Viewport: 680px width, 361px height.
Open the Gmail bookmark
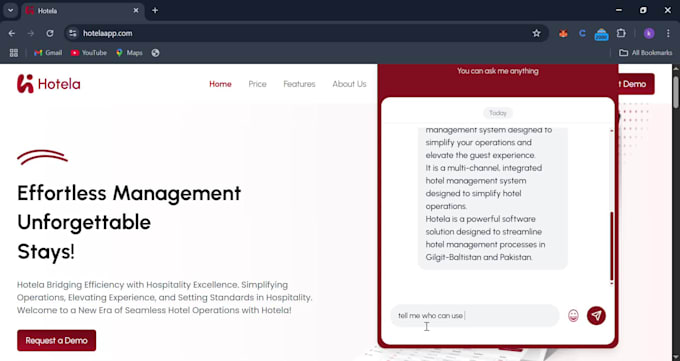(x=48, y=53)
